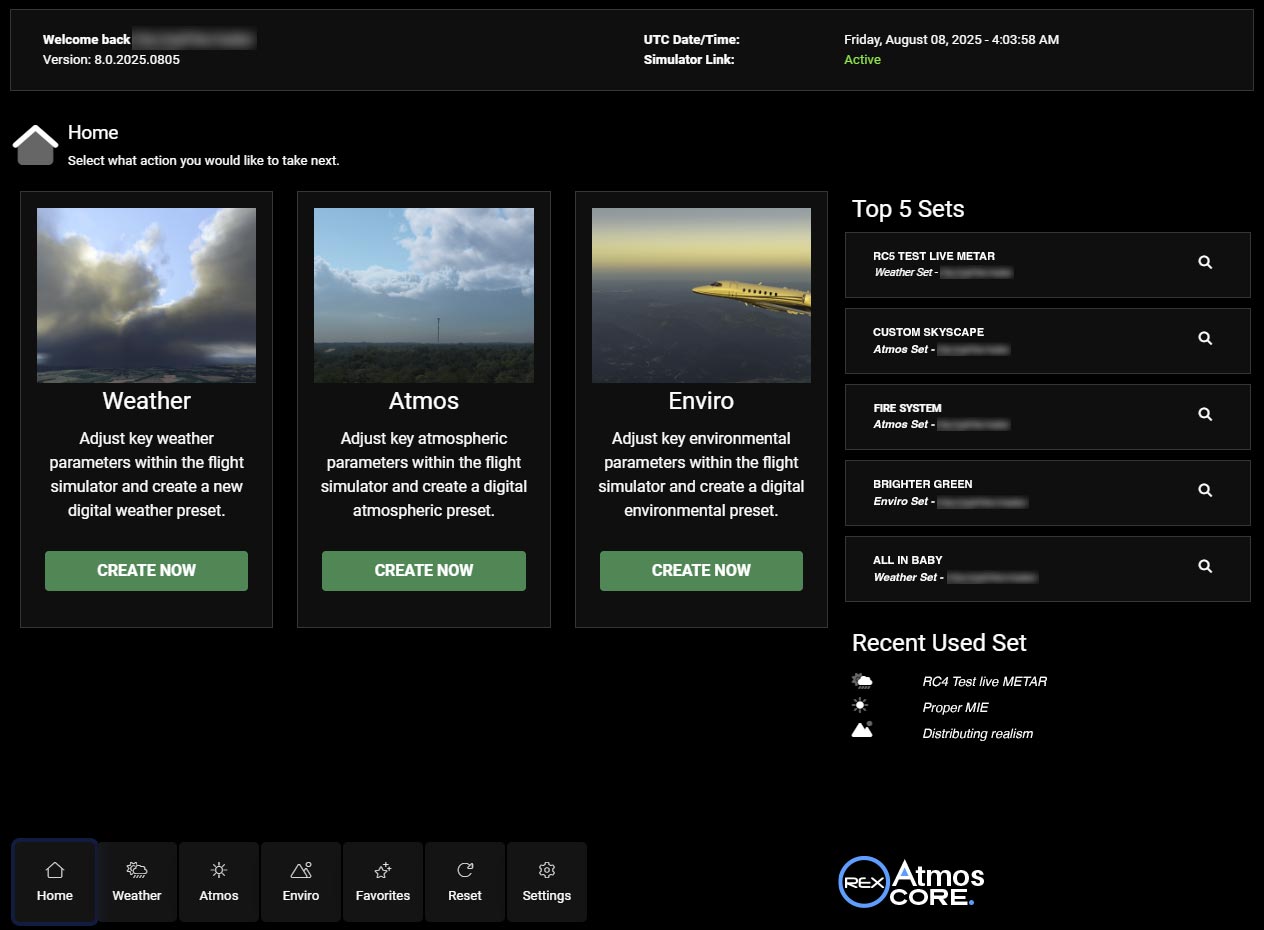The height and width of the screenshot is (930, 1264).
Task: Open search for RC5 TEST LIVE METAR set
Action: (x=1204, y=262)
